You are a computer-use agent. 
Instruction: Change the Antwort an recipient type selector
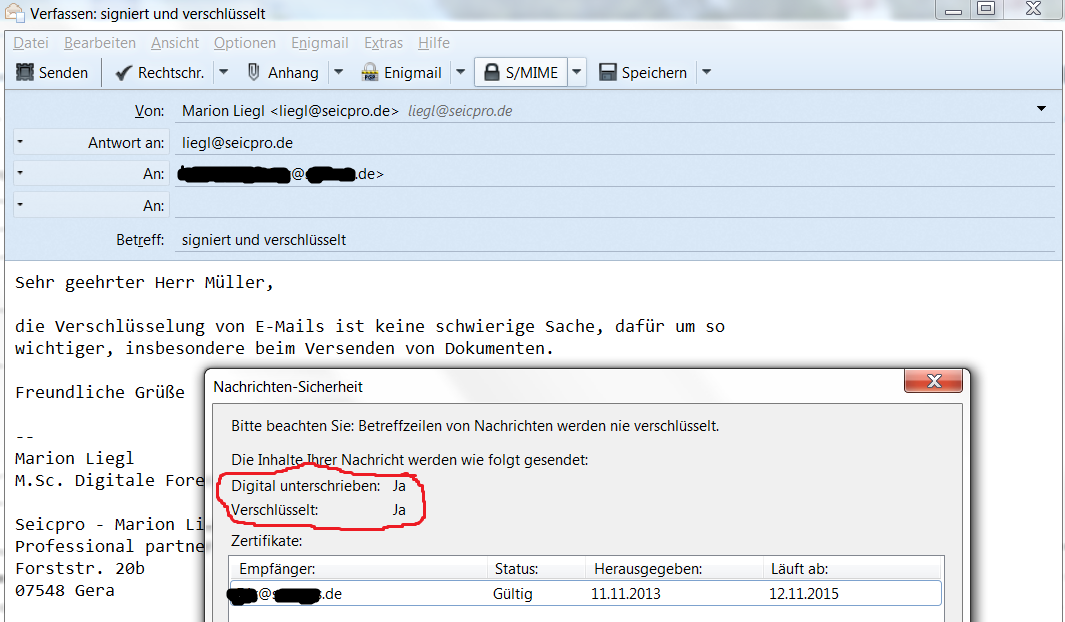tap(20, 143)
